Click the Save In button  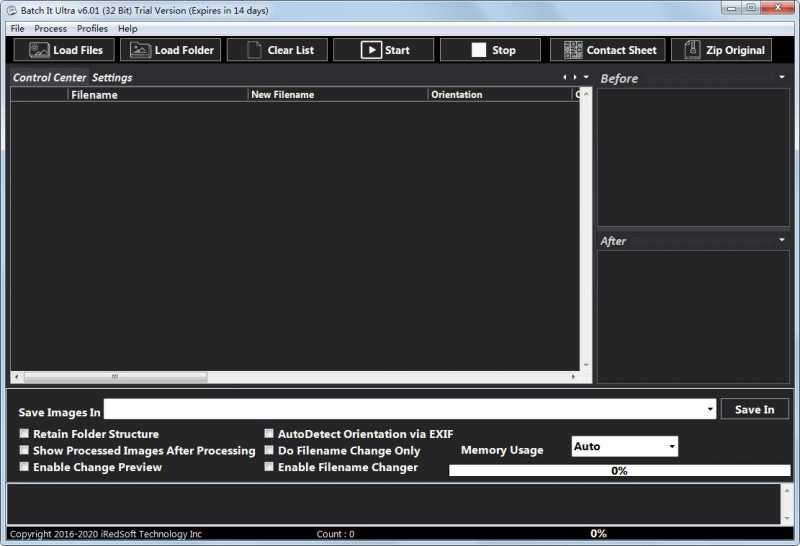tap(754, 410)
